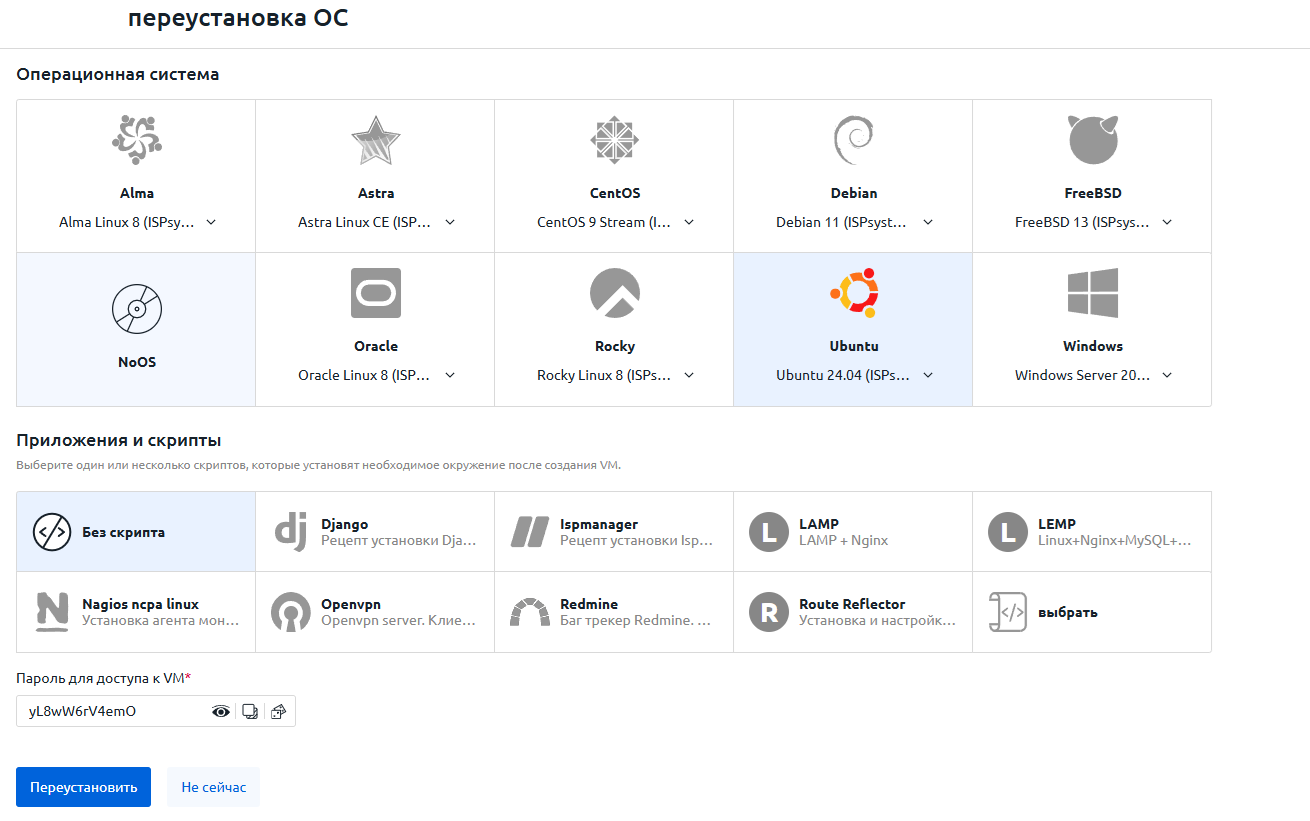Expand the Debian 11 version dropdown
Viewport: 1310px width, 821px height.
click(854, 222)
